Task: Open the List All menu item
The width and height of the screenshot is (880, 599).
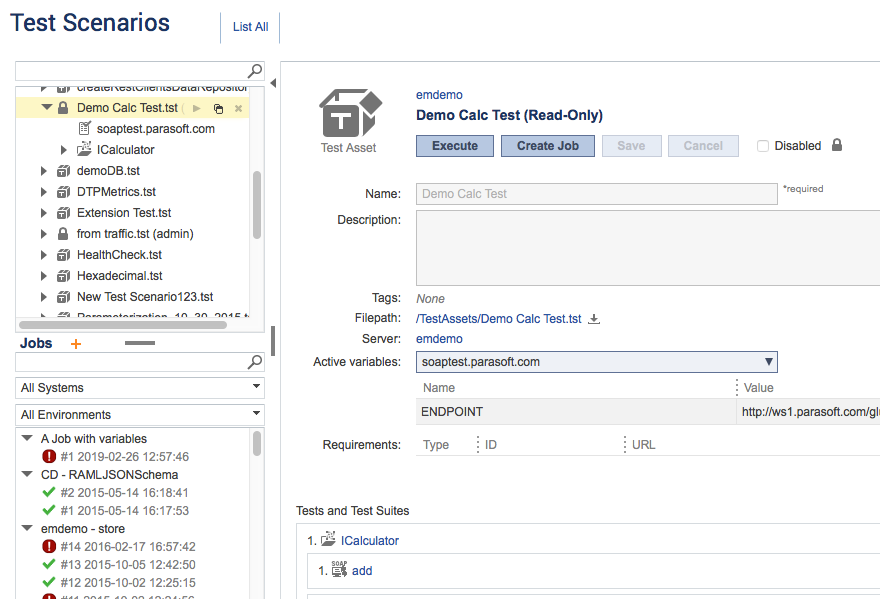Action: pyautogui.click(x=250, y=27)
